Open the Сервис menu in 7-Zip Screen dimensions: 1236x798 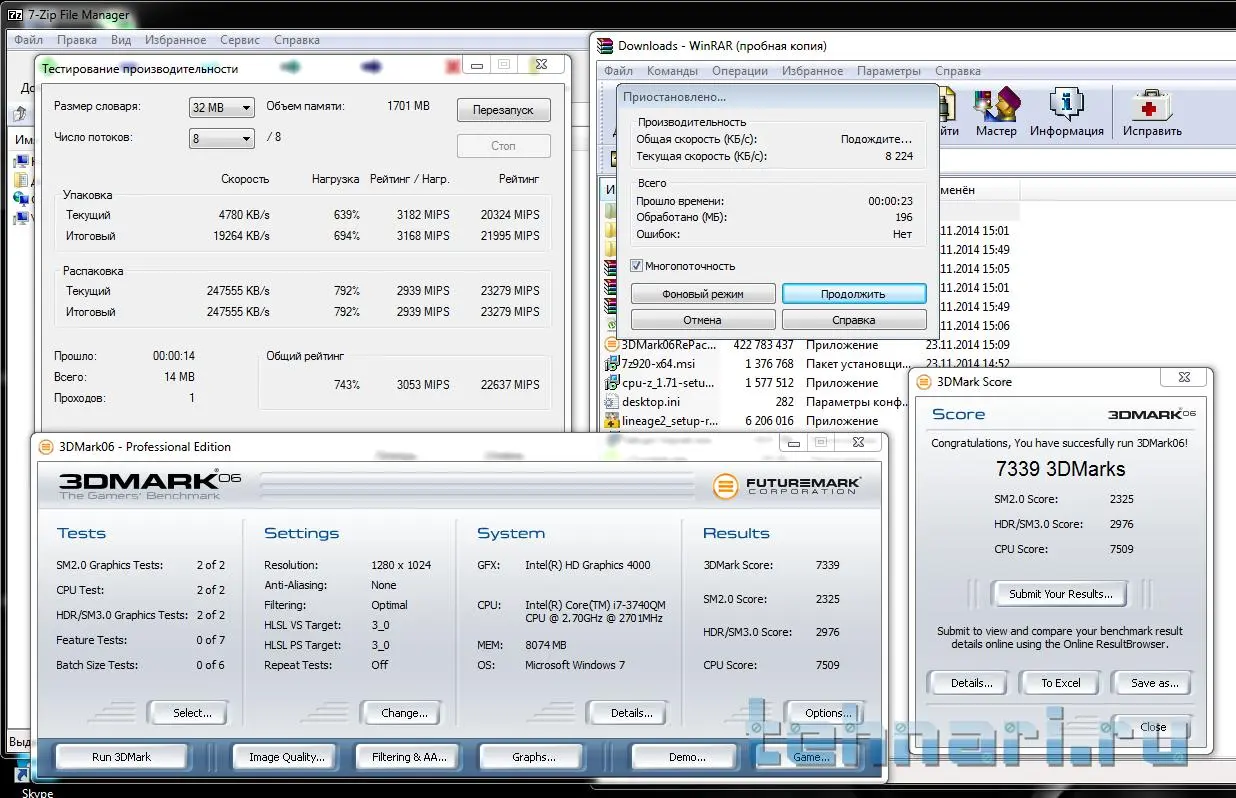click(239, 40)
